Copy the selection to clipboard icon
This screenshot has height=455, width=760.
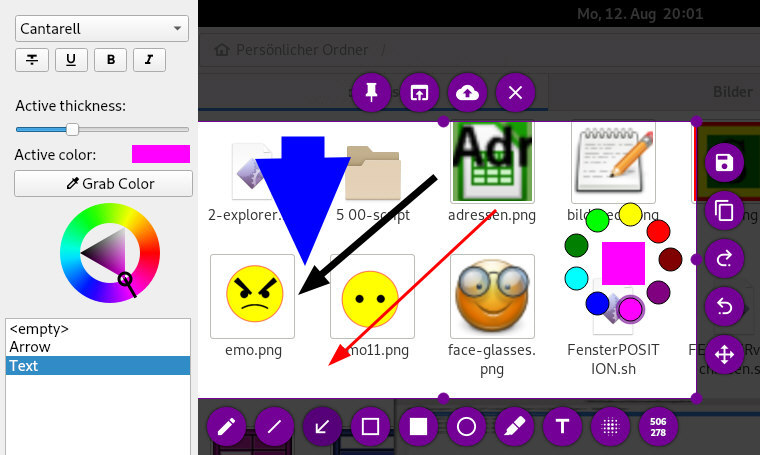coord(726,211)
